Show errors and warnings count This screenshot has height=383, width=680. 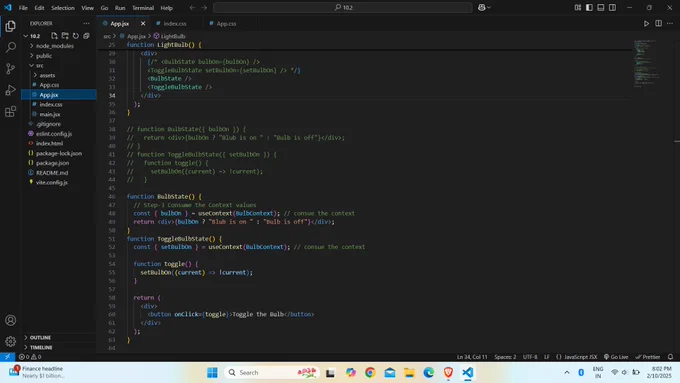[30, 357]
